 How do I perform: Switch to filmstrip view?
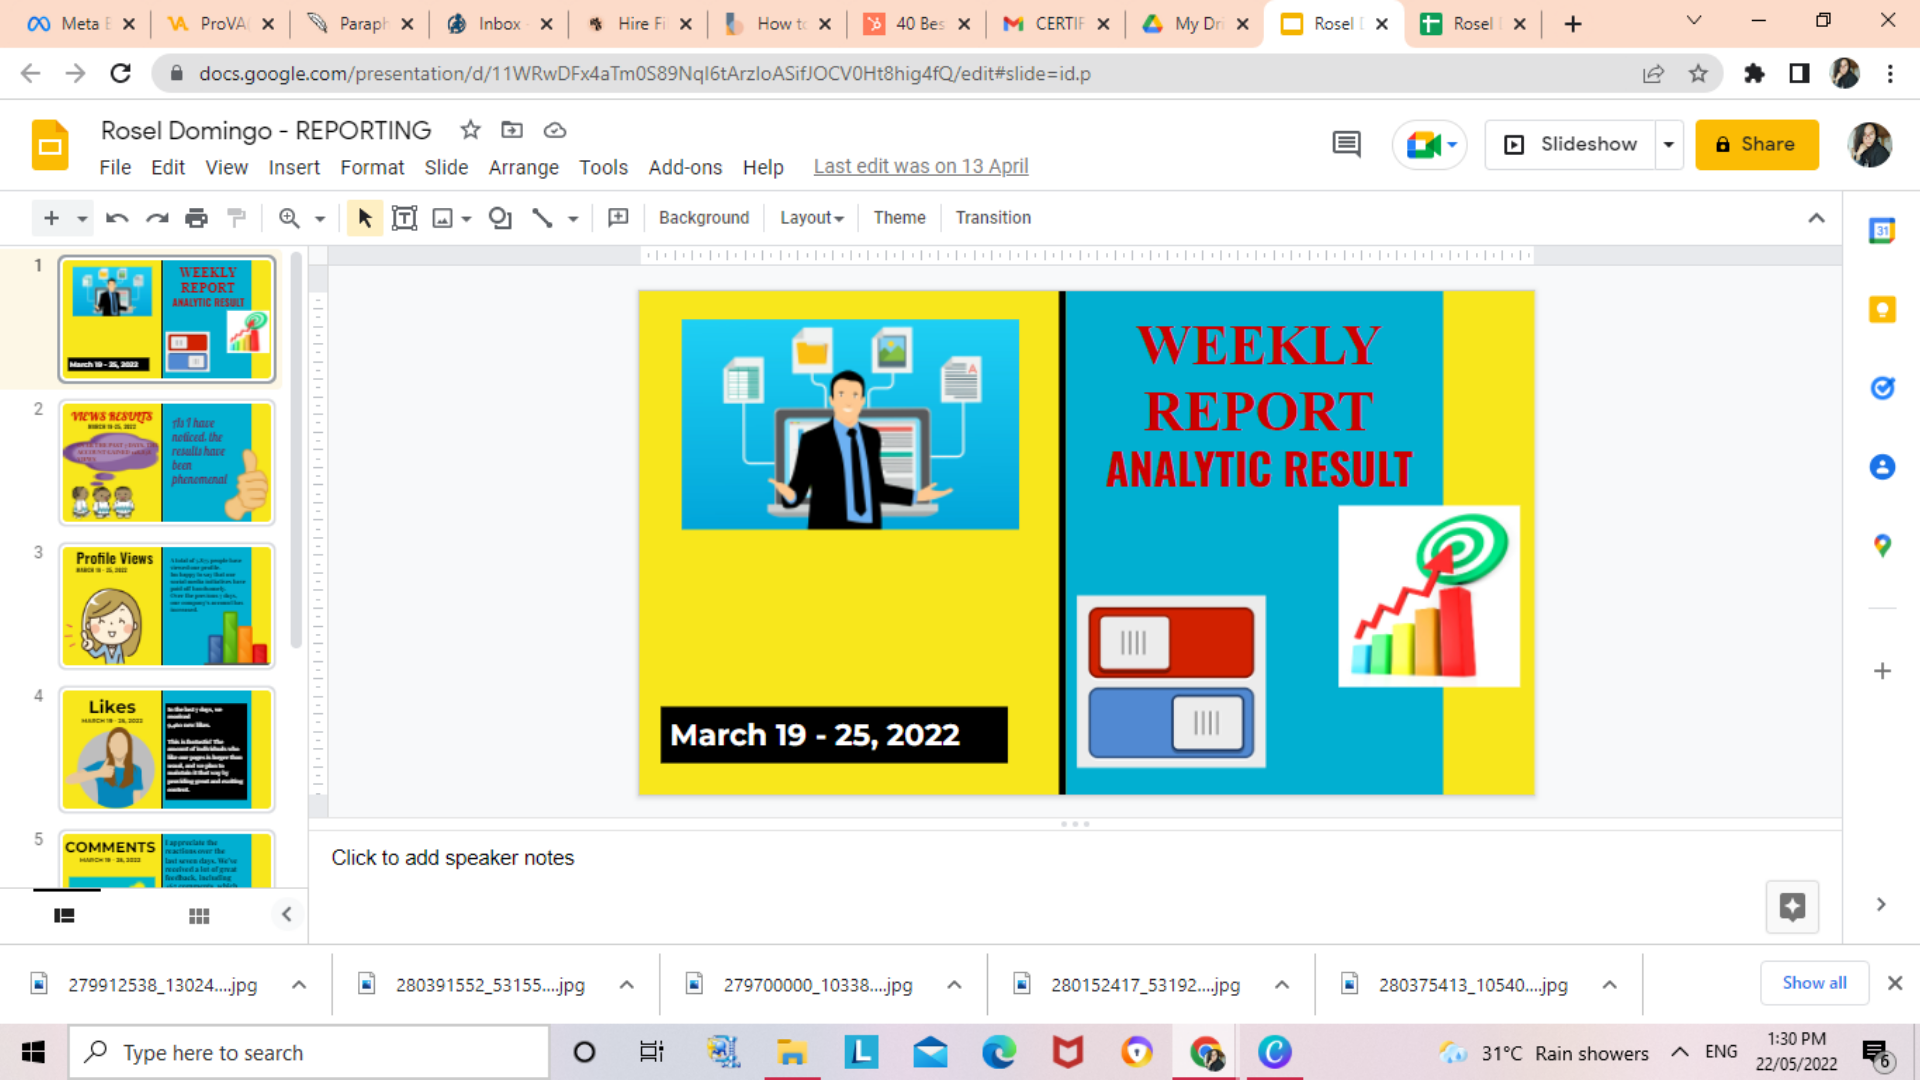[64, 915]
